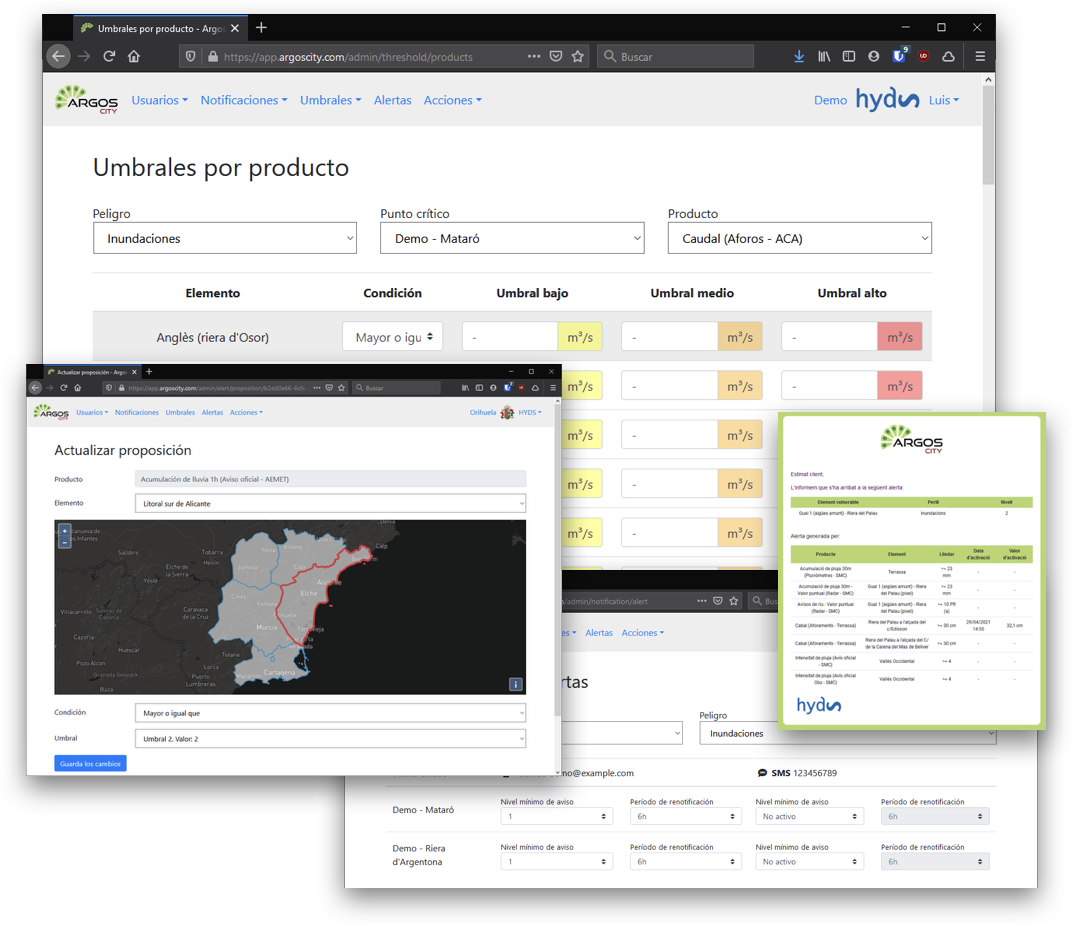Save to Pocket in the Umbrales window
1072x926 pixels.
[556, 56]
